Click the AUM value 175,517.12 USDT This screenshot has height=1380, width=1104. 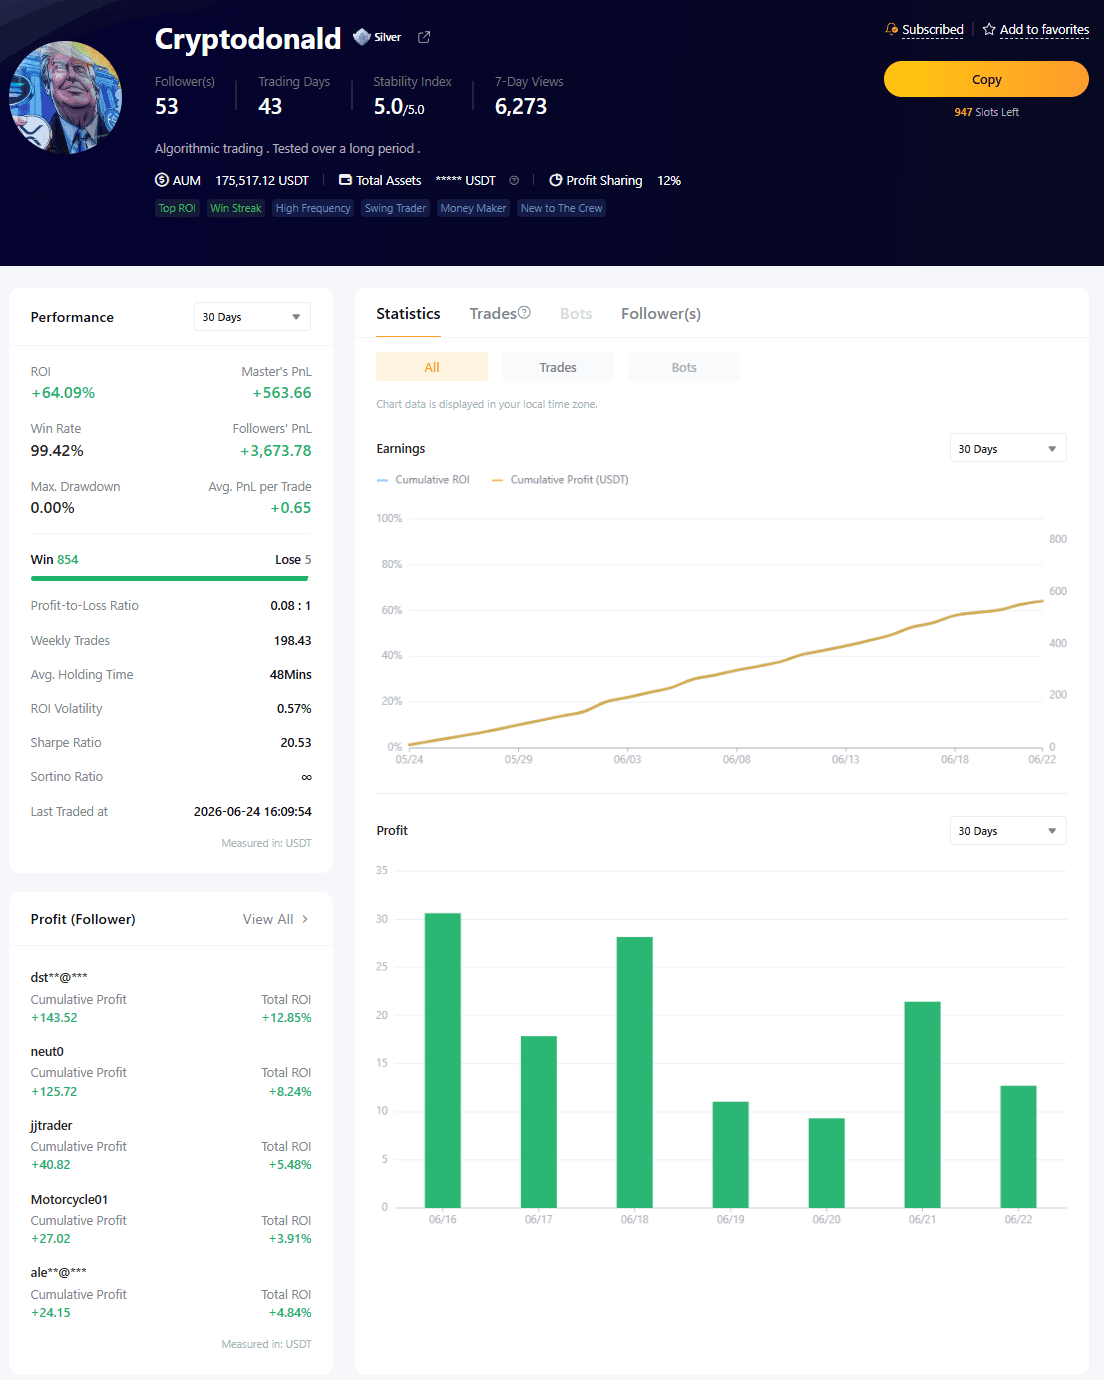click(x=262, y=181)
